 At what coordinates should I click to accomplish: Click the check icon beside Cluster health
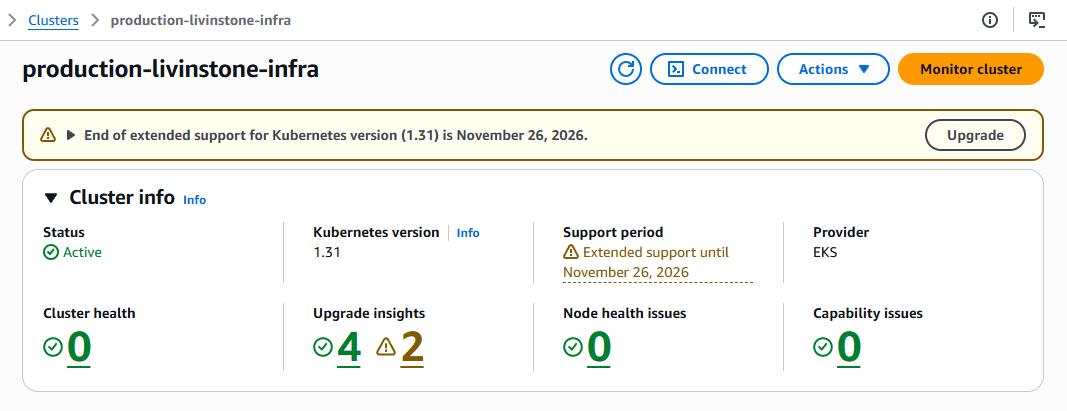(x=53, y=347)
